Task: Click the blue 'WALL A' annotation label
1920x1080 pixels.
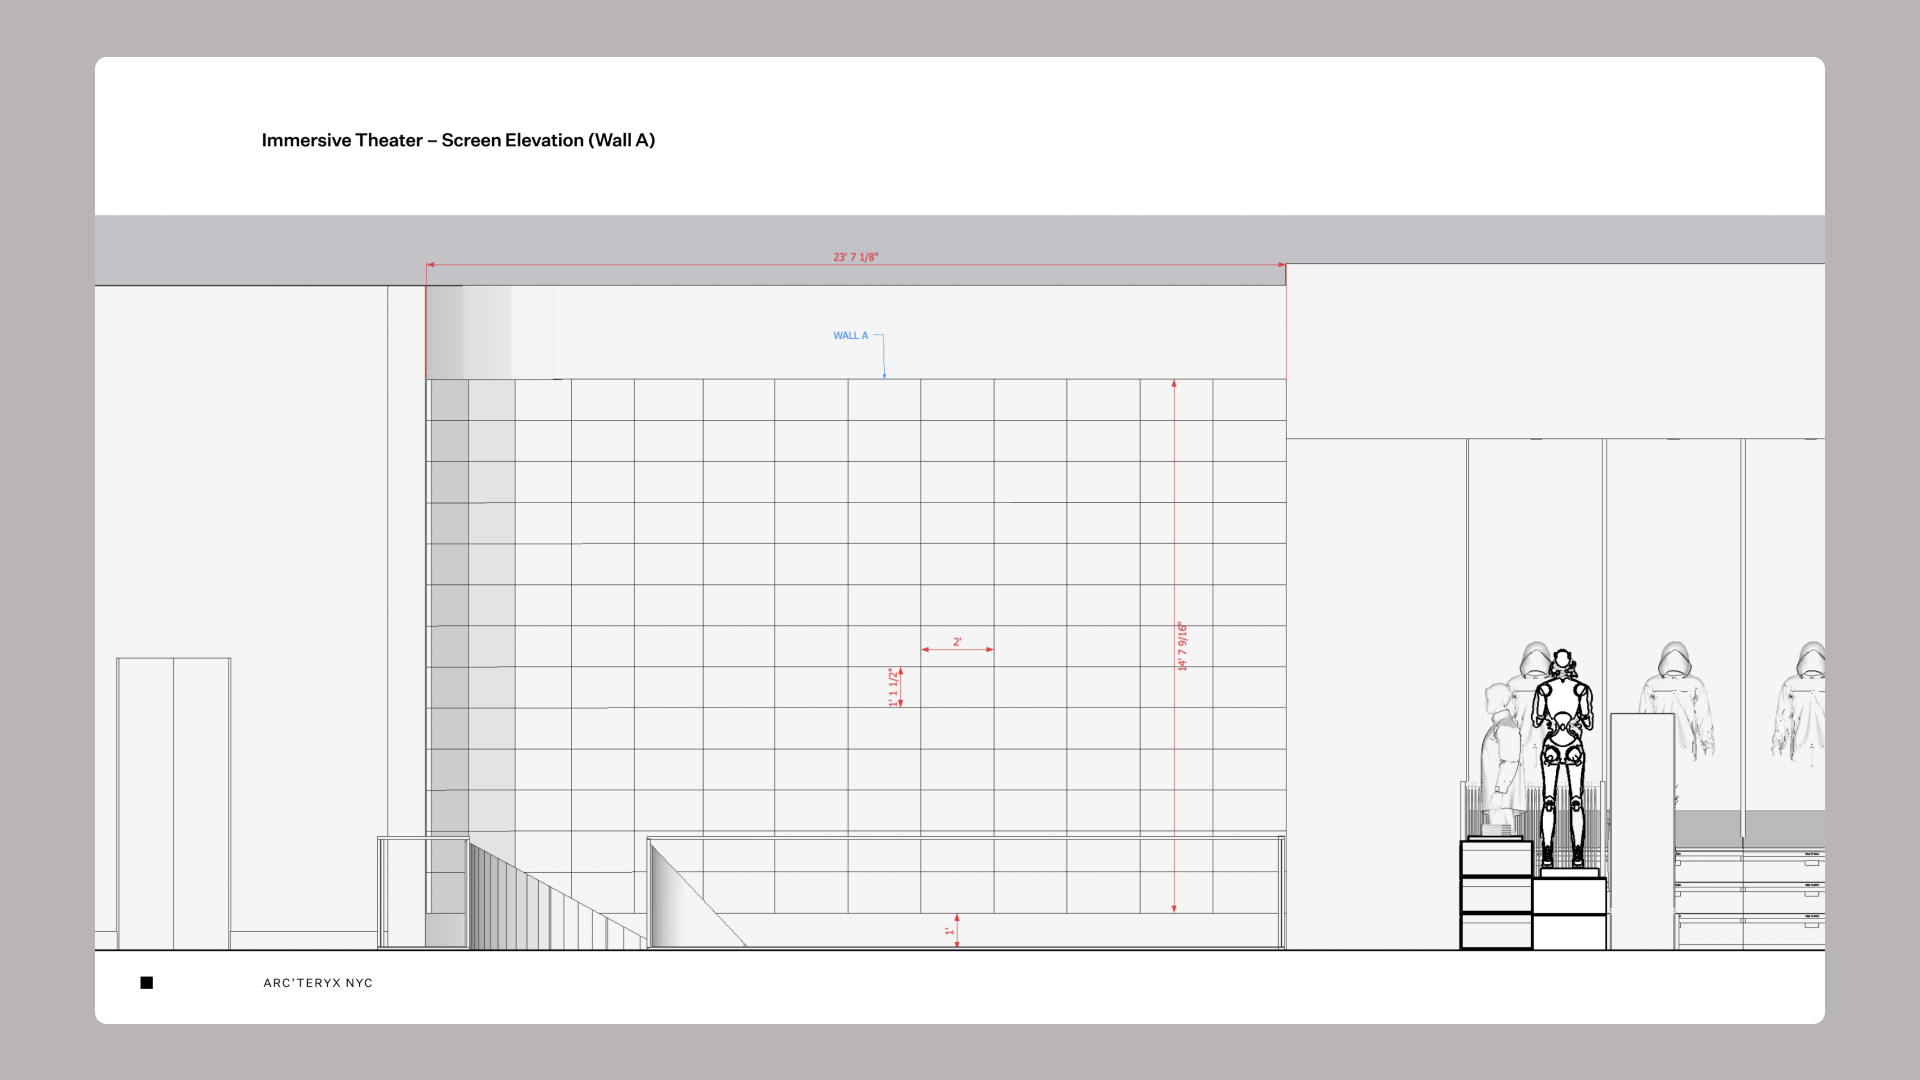Action: [x=850, y=336]
